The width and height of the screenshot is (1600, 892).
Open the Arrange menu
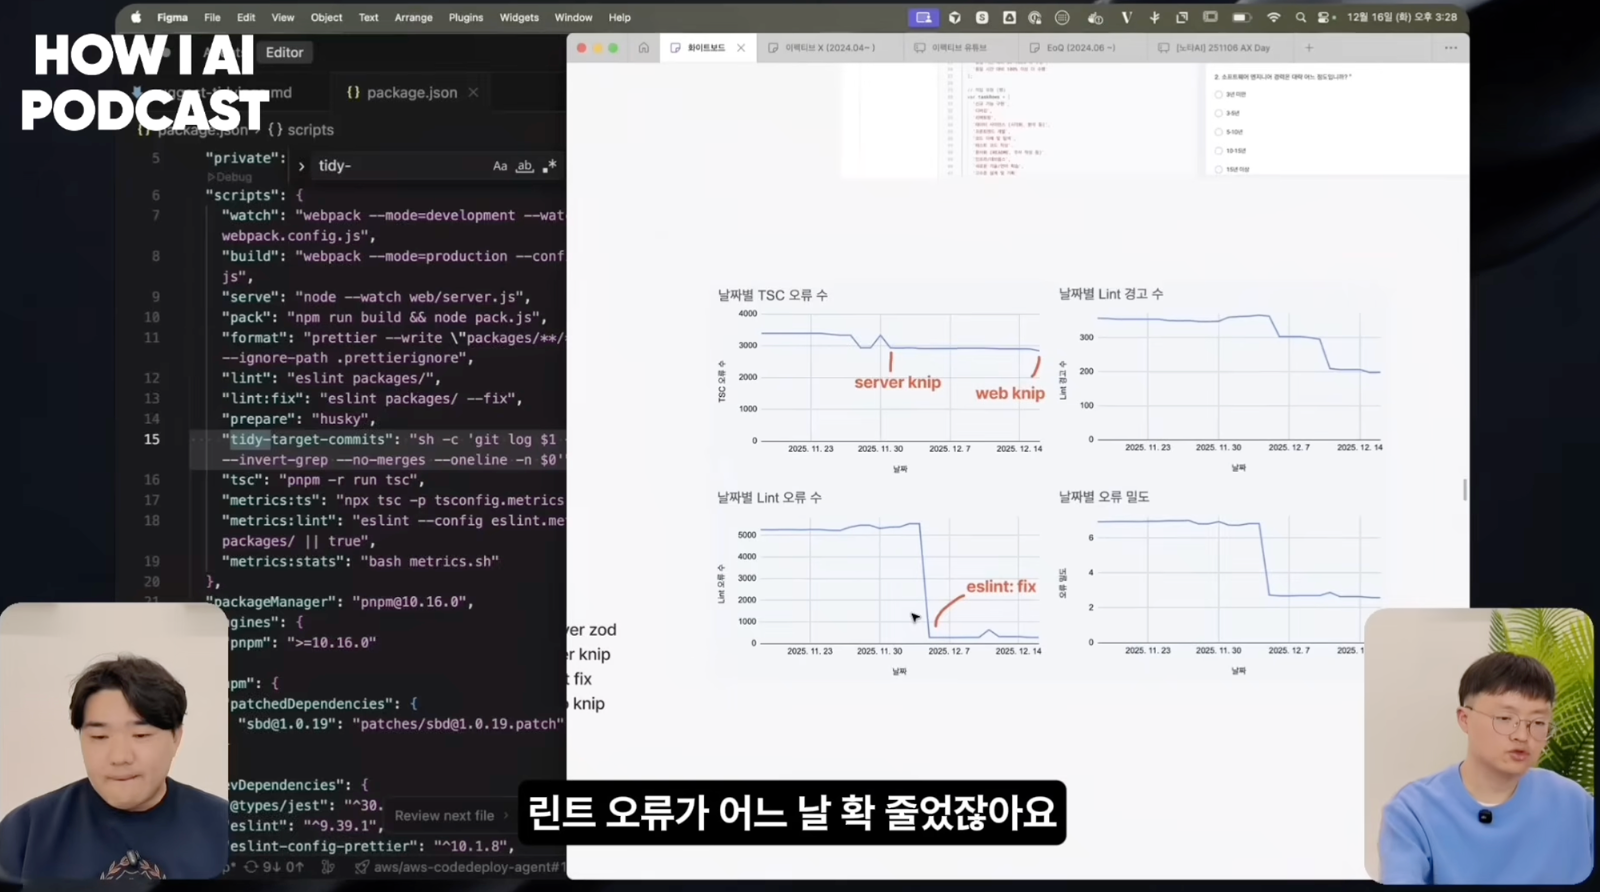coord(413,17)
